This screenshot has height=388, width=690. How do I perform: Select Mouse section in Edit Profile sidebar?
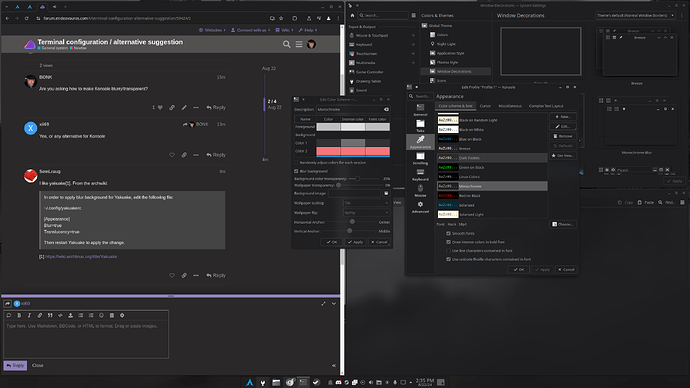coord(420,190)
